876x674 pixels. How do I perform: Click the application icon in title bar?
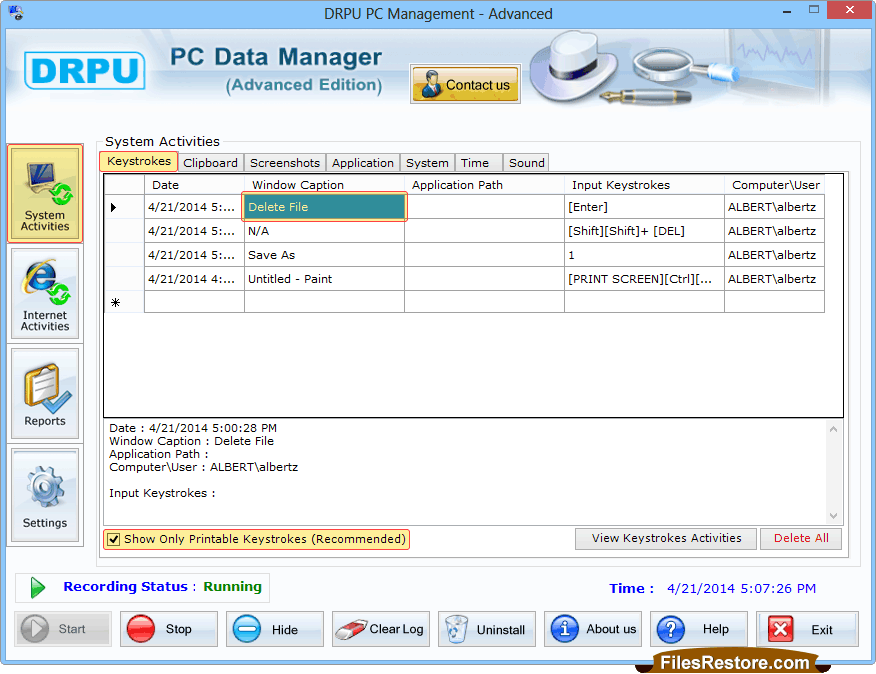pyautogui.click(x=16, y=13)
